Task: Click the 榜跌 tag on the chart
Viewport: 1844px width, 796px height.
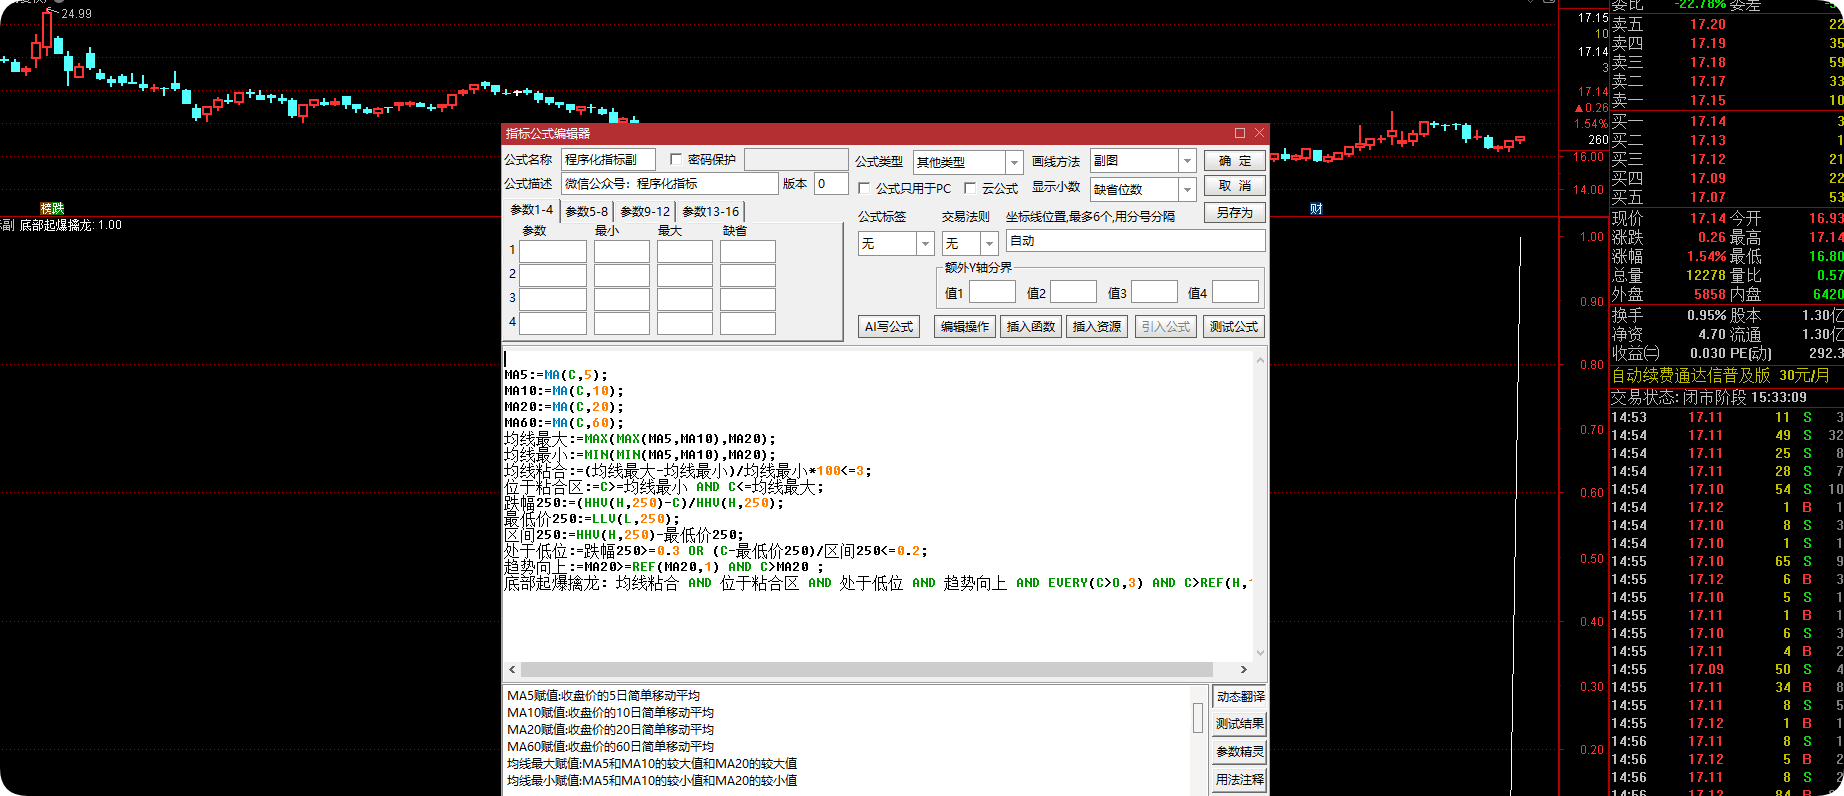Action: [52, 208]
